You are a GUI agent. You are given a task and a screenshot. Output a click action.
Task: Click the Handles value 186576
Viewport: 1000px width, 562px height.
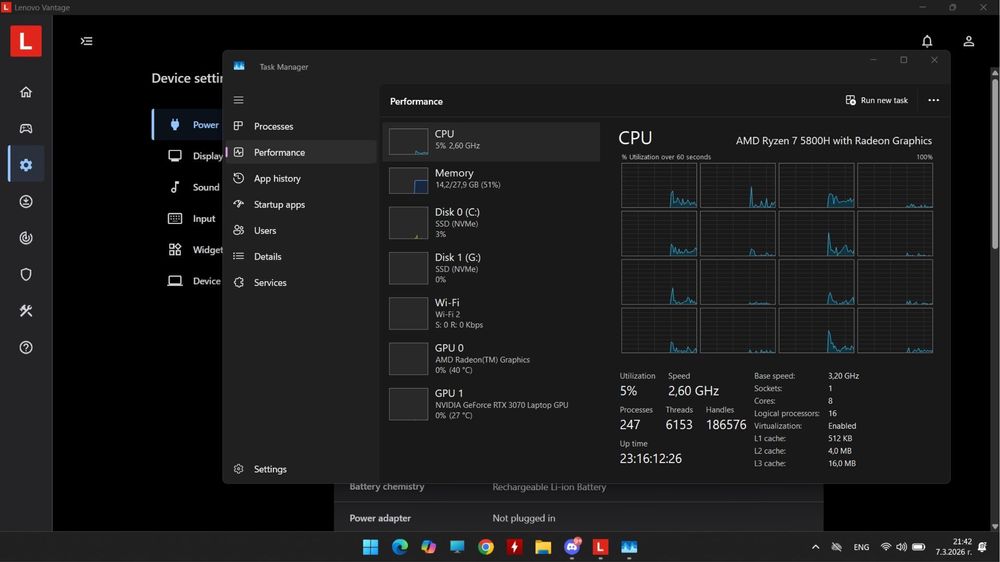tap(726, 425)
